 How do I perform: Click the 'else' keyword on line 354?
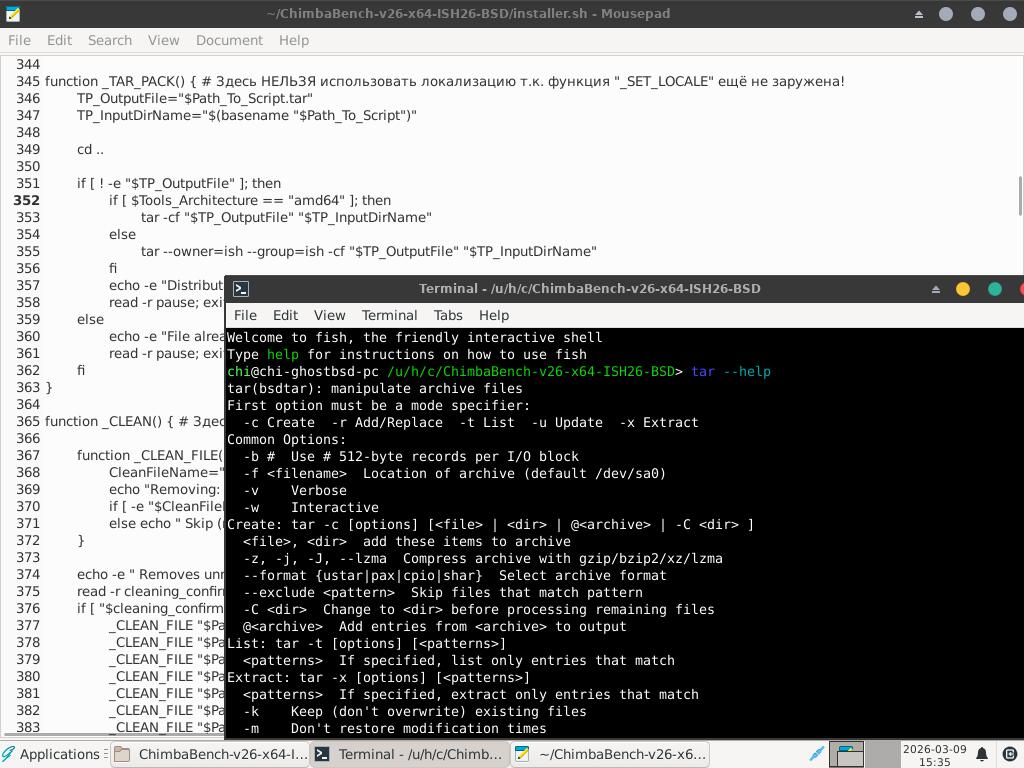[x=122, y=234]
